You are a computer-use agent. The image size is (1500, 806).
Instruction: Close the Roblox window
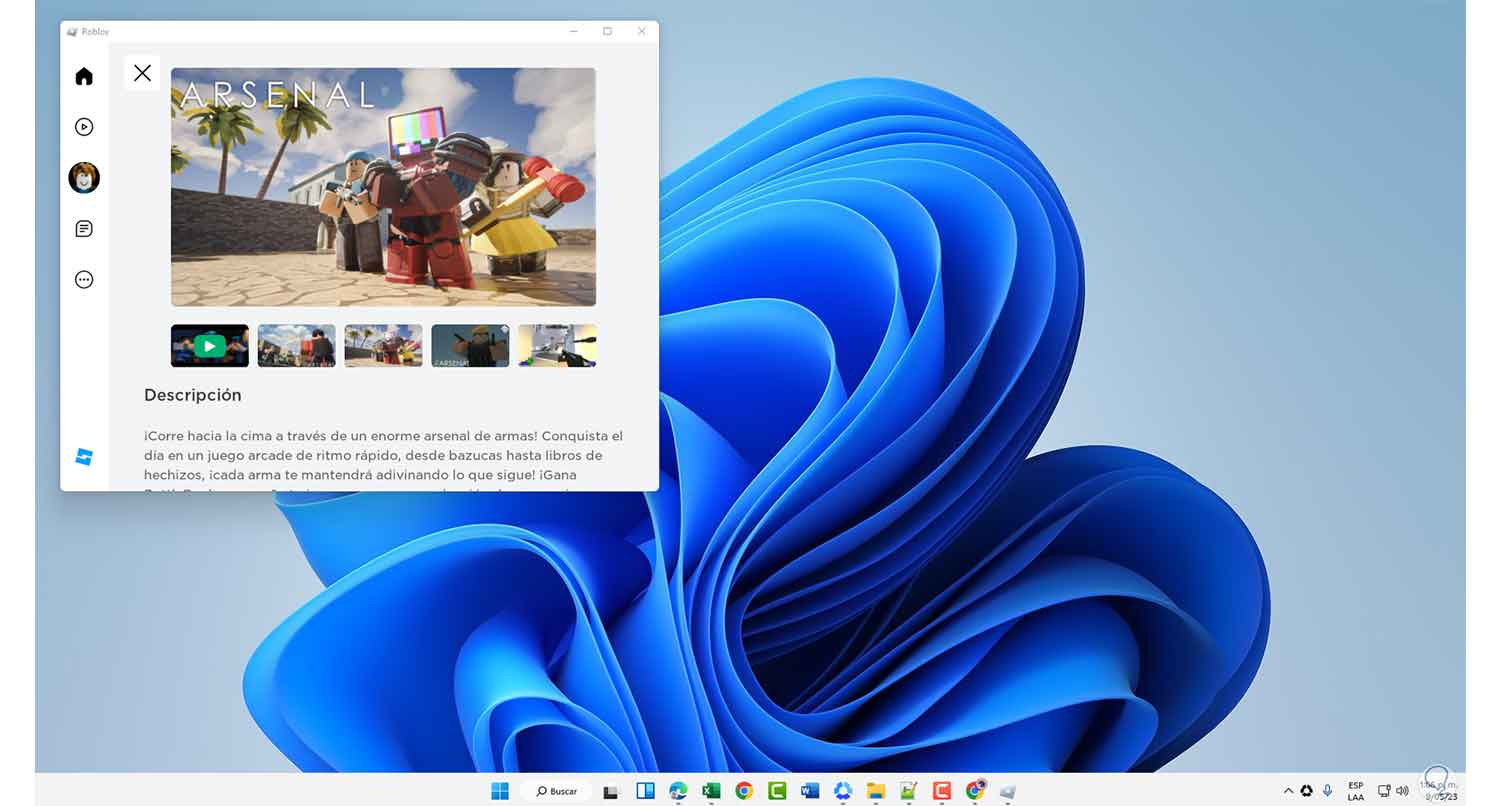pyautogui.click(x=641, y=32)
